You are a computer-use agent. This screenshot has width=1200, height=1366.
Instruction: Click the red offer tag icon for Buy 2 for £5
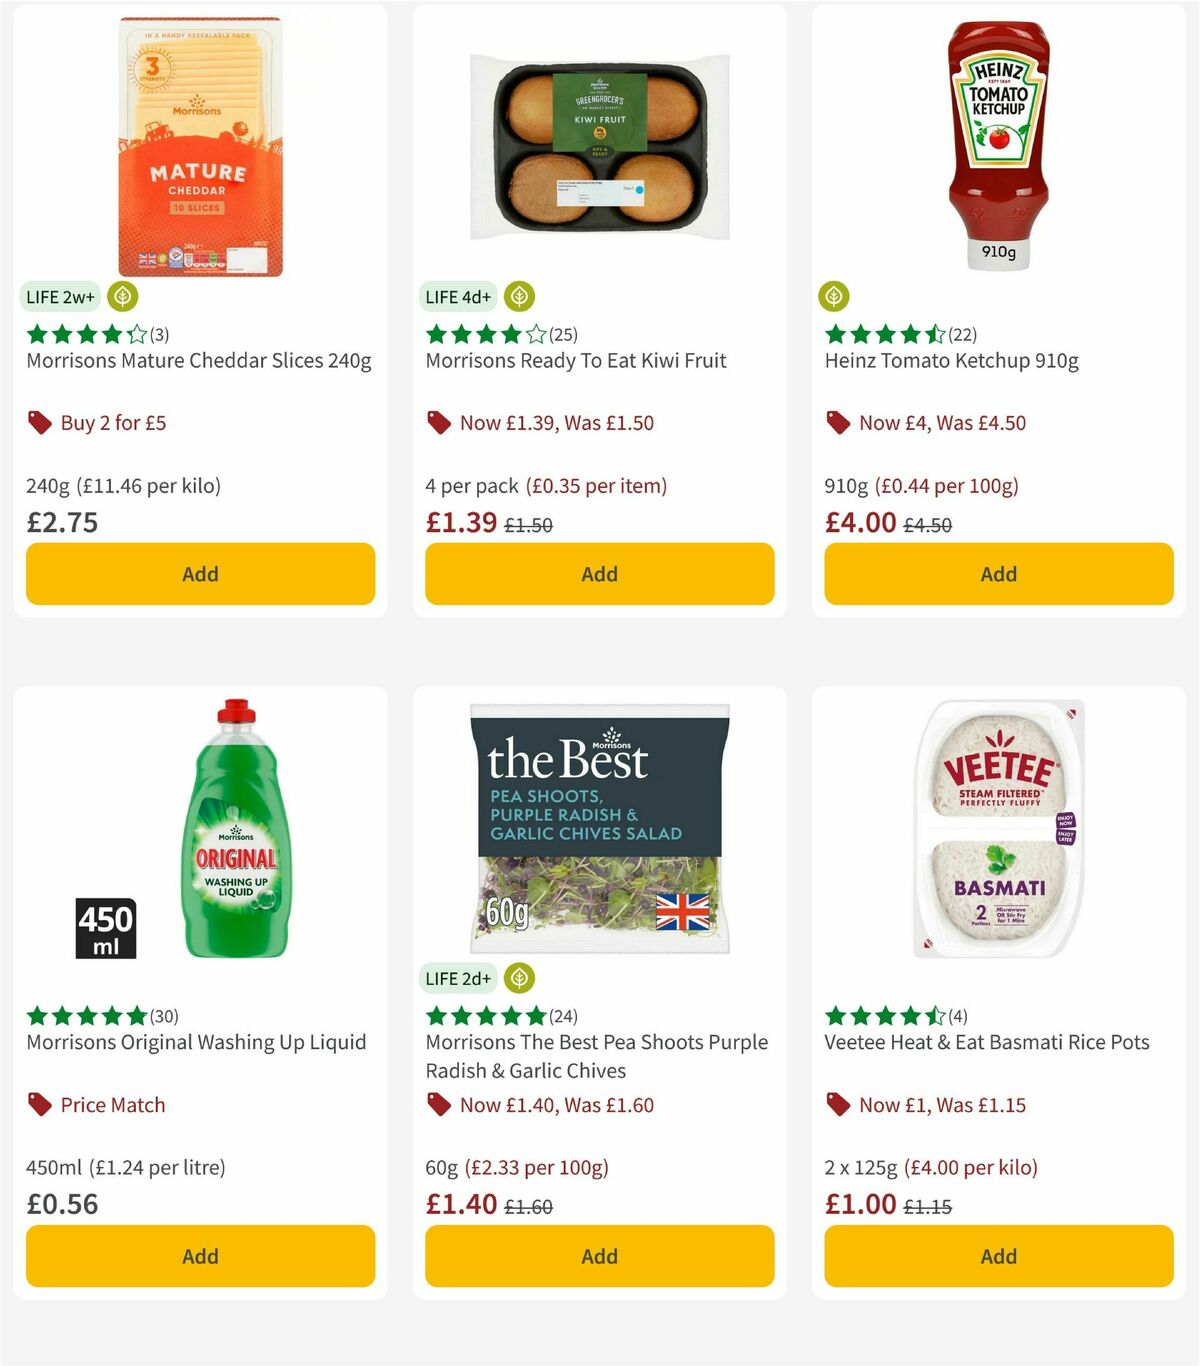[39, 422]
